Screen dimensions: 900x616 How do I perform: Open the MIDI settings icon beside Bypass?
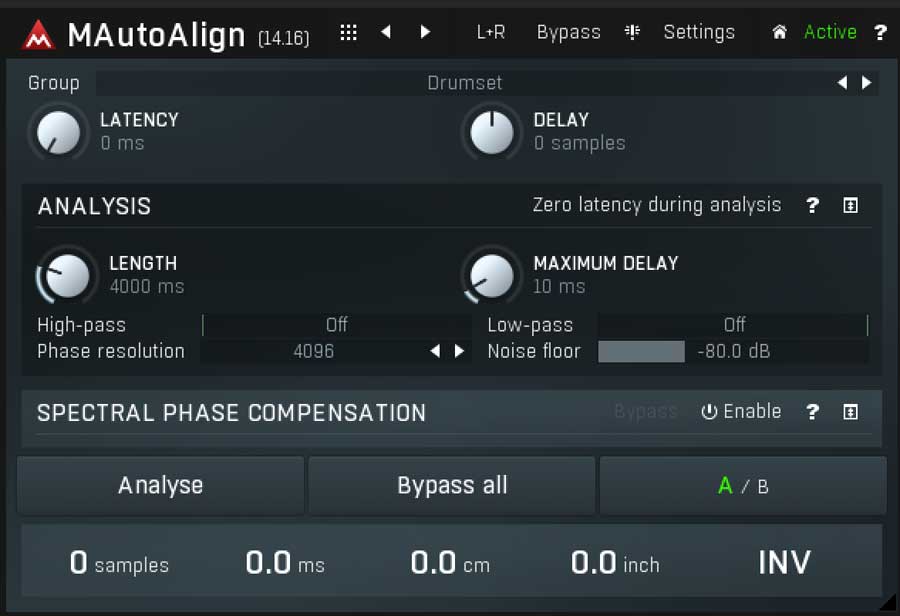tap(632, 32)
